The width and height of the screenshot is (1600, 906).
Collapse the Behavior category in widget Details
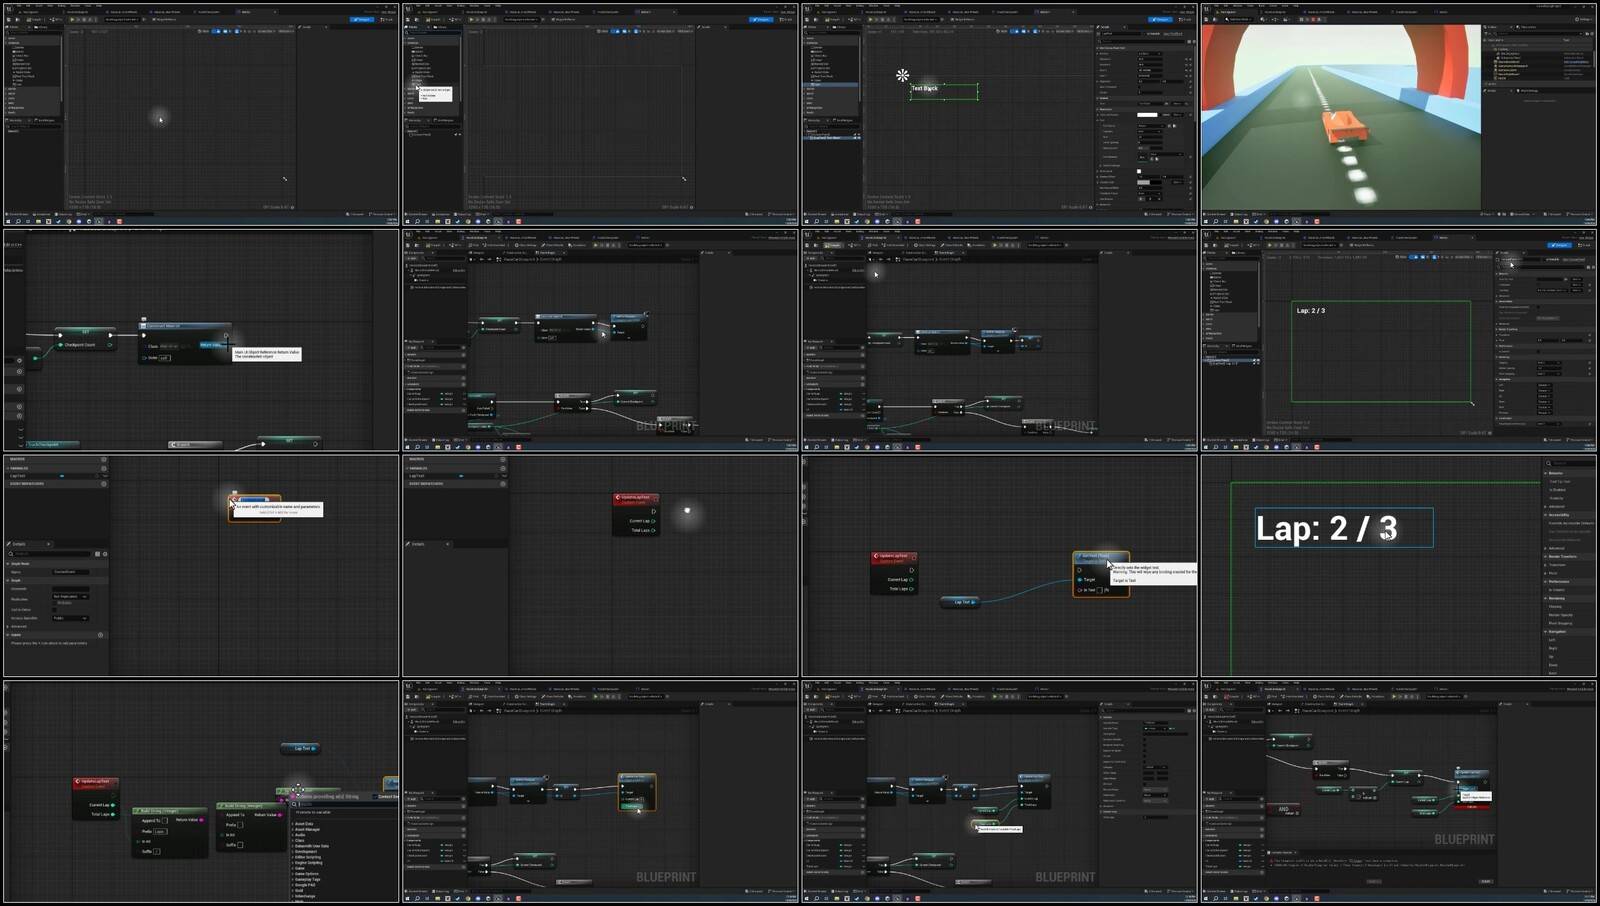coord(1546,473)
